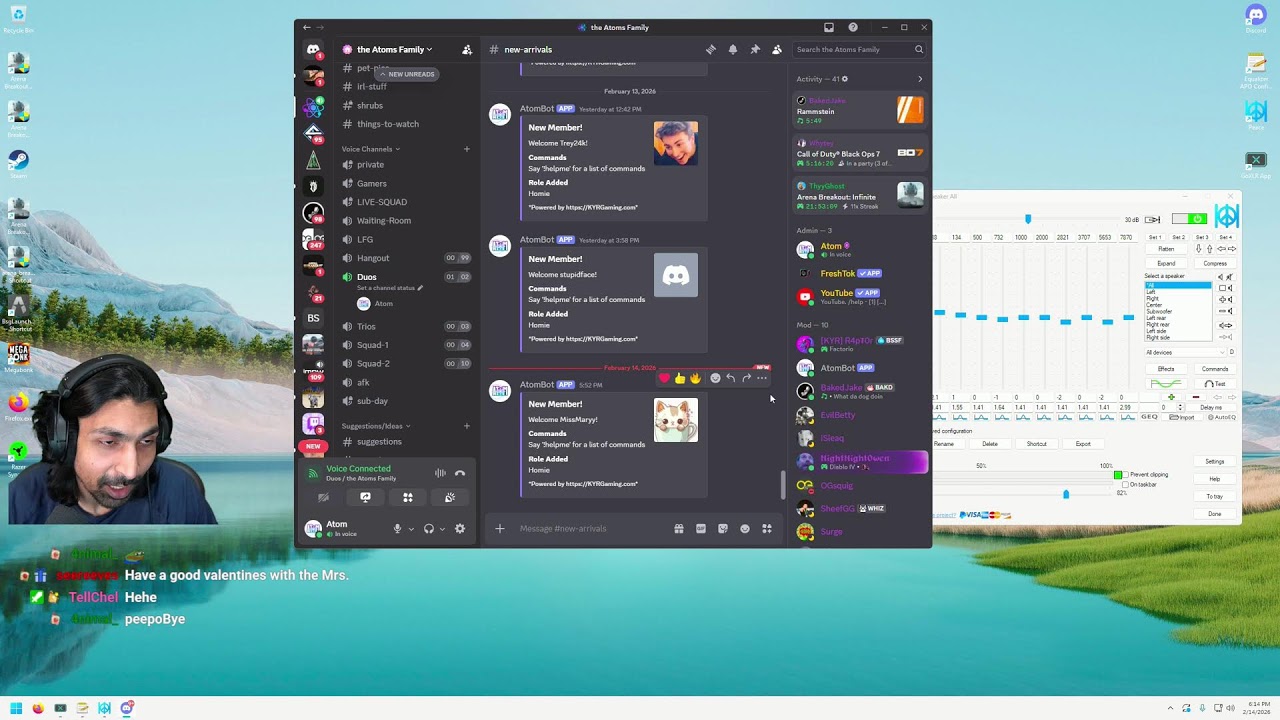The width and height of the screenshot is (1280, 720).
Task: Open the Discord inbox icon in title bar
Action: (x=828, y=27)
